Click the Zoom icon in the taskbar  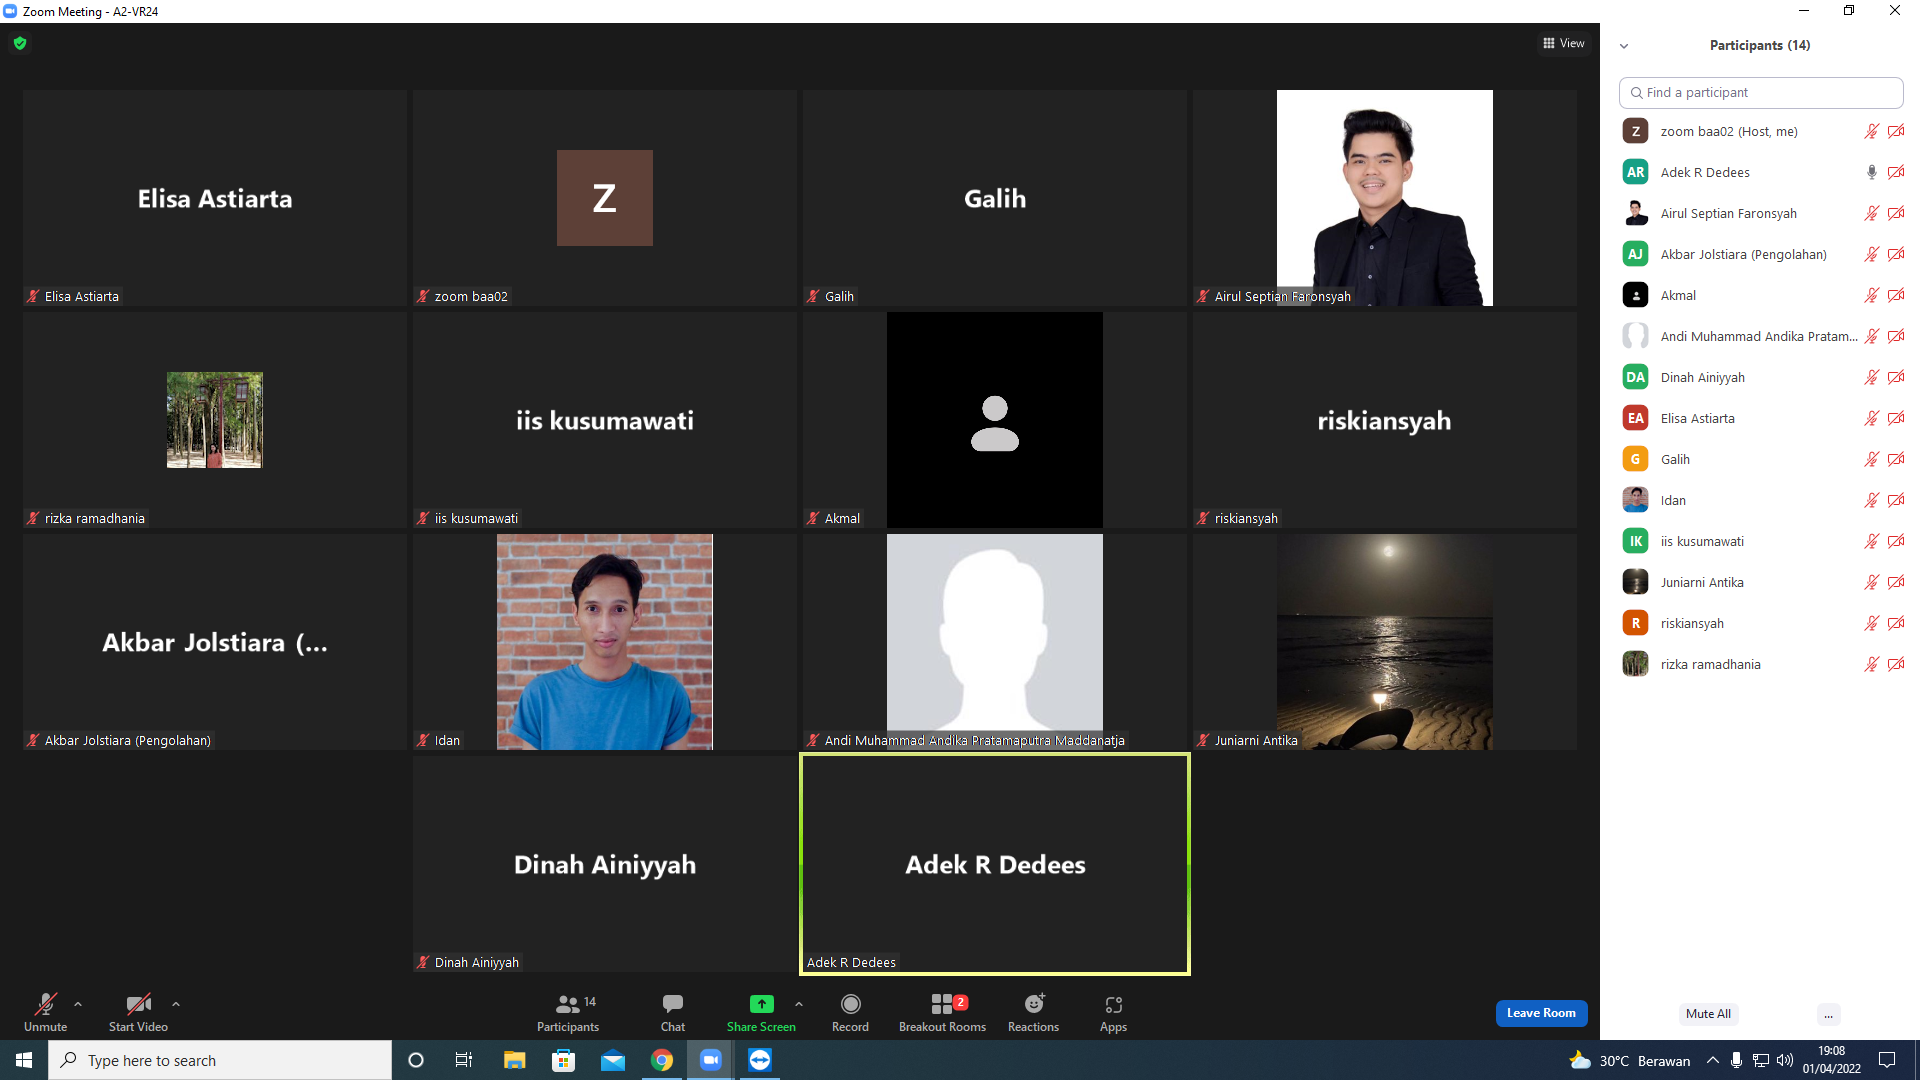[x=711, y=1060]
